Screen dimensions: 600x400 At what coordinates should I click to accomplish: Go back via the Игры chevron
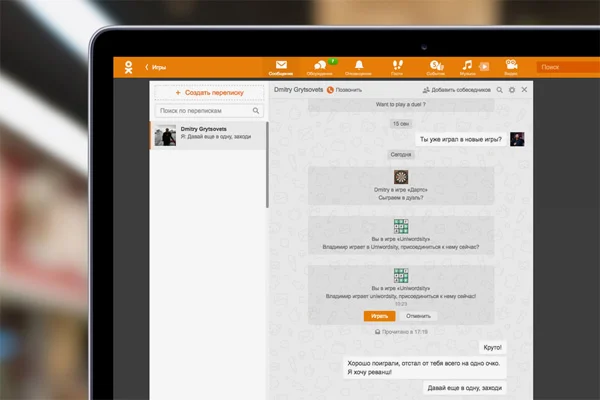click(155, 67)
